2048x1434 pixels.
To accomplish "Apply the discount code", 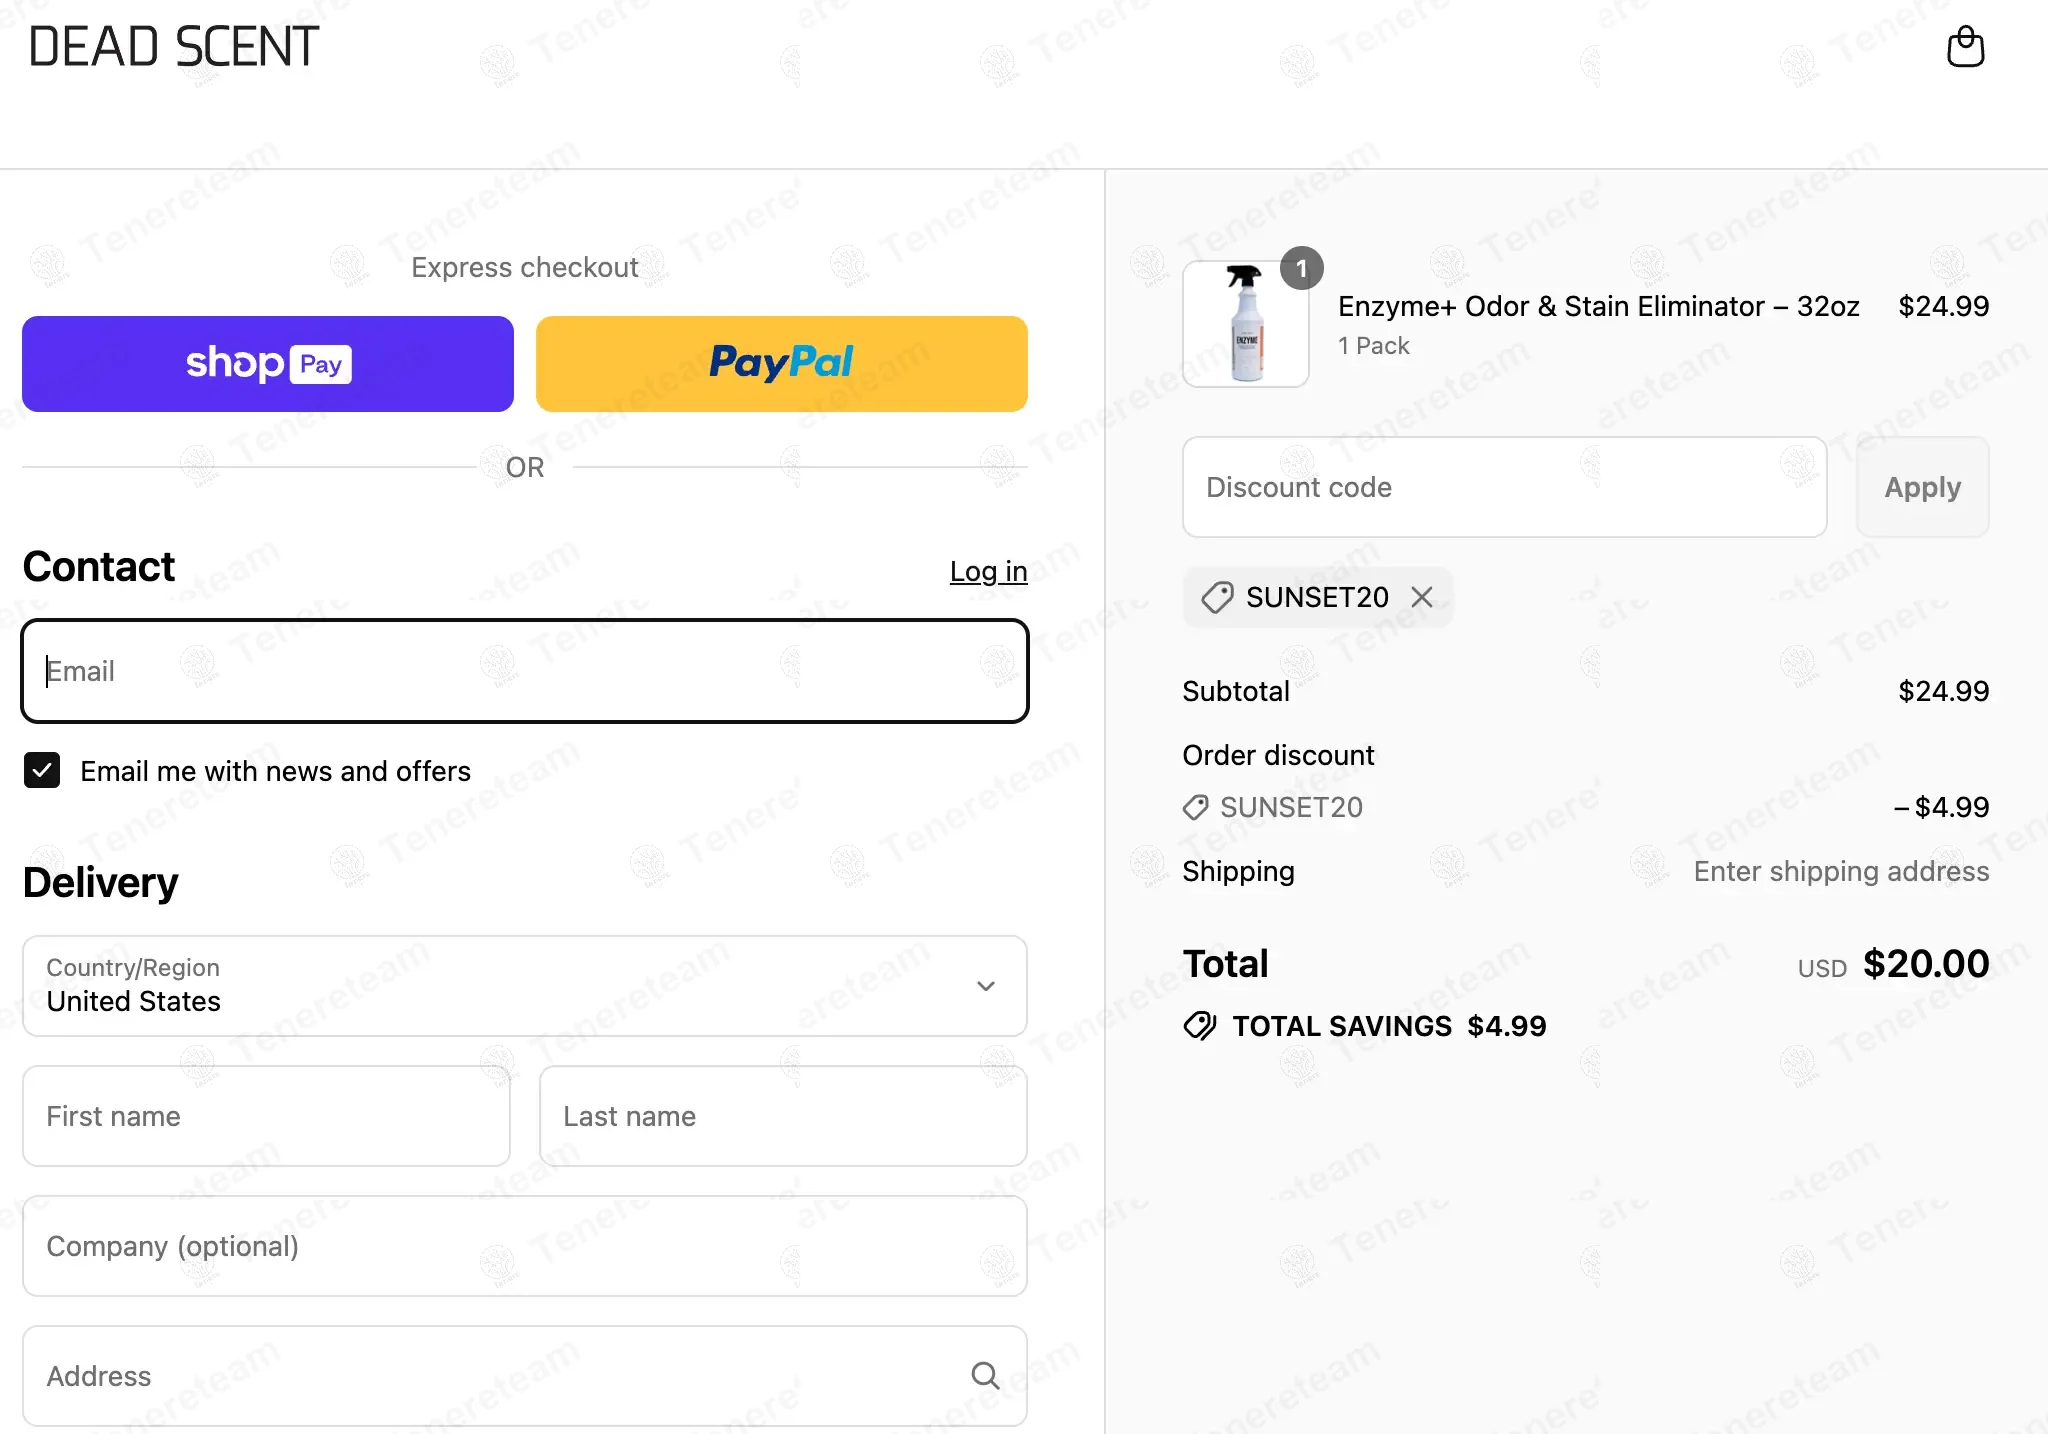I will (1922, 487).
